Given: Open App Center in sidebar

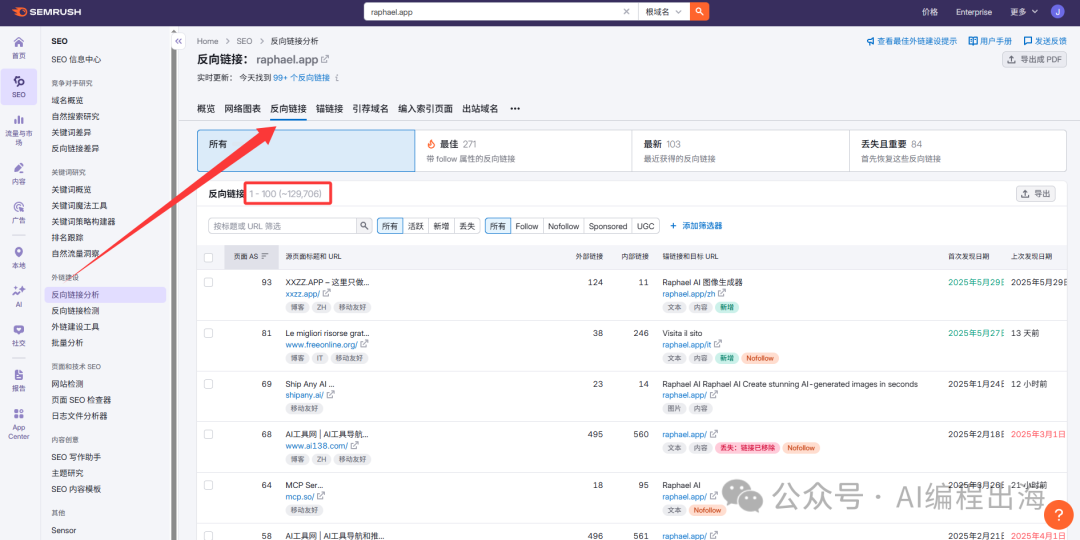Looking at the screenshot, I should tap(19, 423).
